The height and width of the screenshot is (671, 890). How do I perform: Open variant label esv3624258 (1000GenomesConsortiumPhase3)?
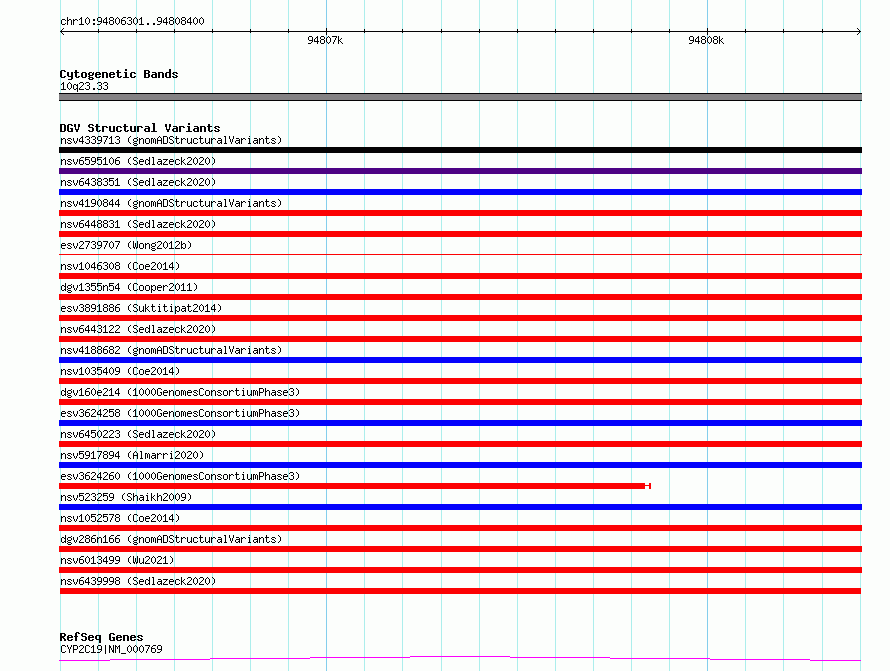pos(180,413)
